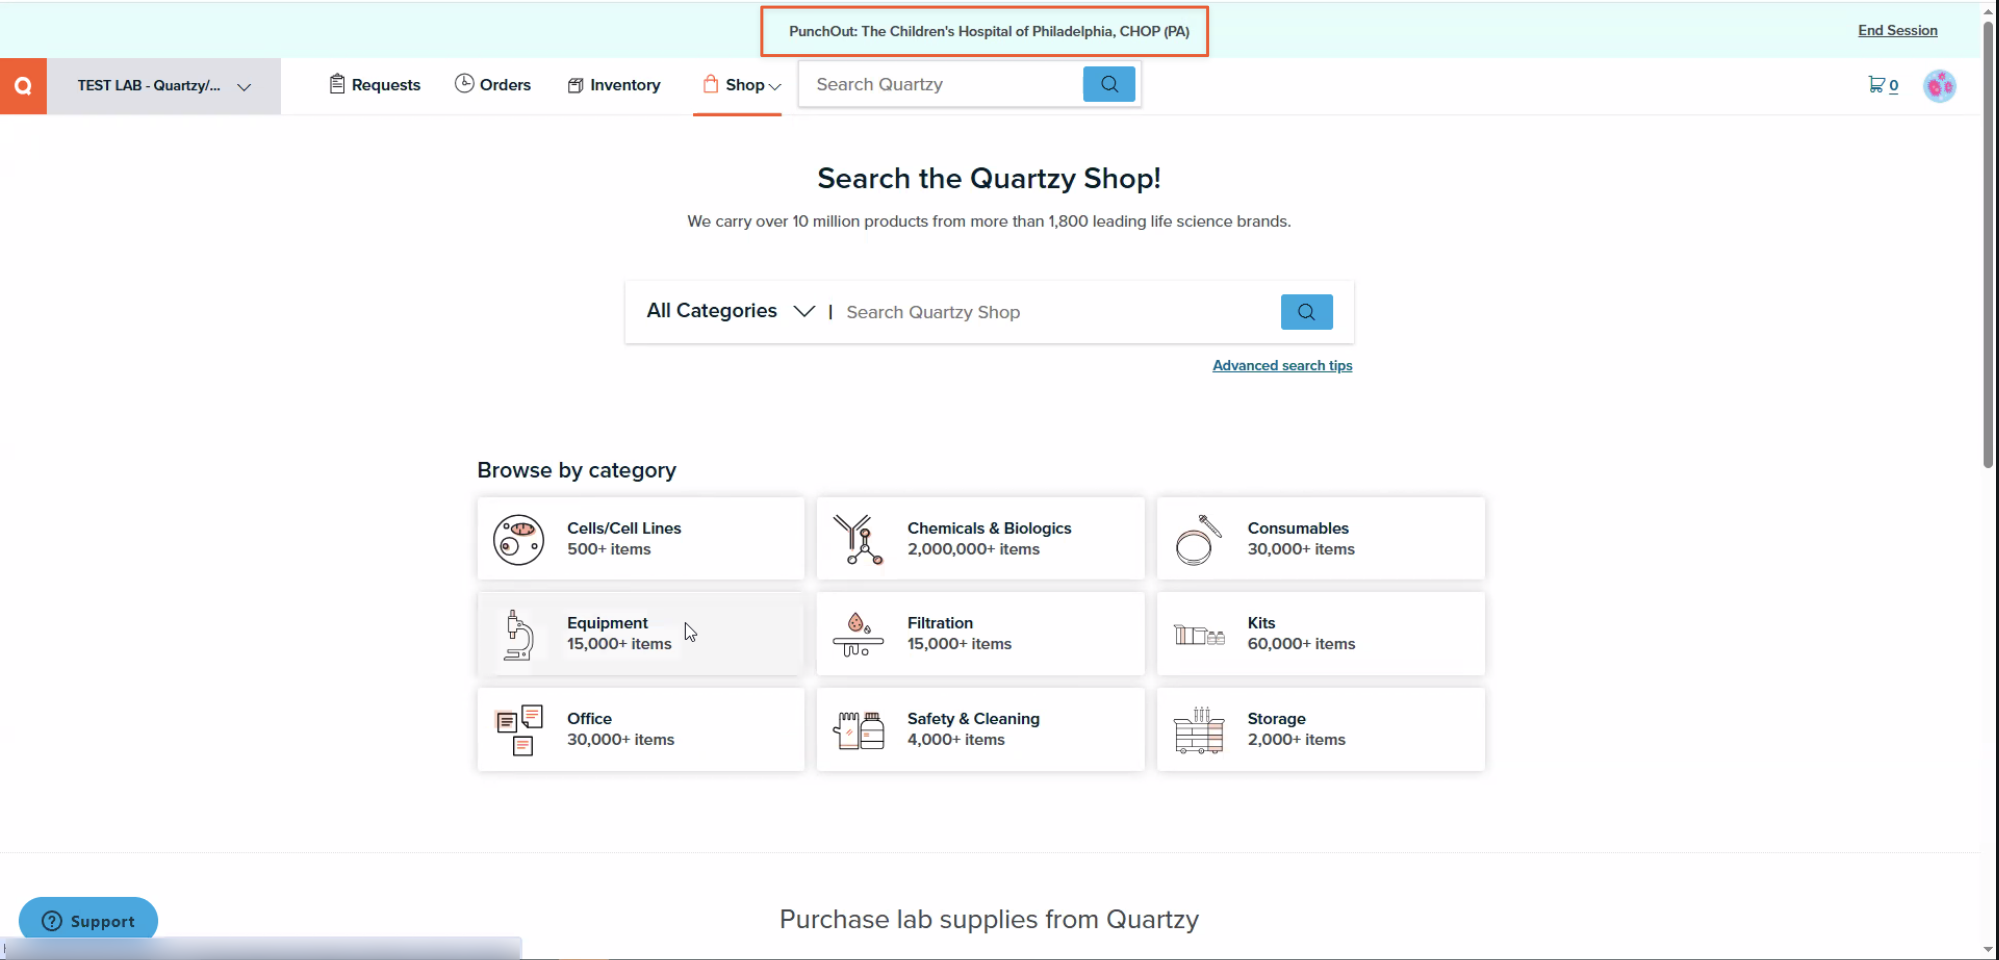This screenshot has width=1999, height=960.
Task: Browse the Chemicals & Biologics category
Action: [981, 538]
